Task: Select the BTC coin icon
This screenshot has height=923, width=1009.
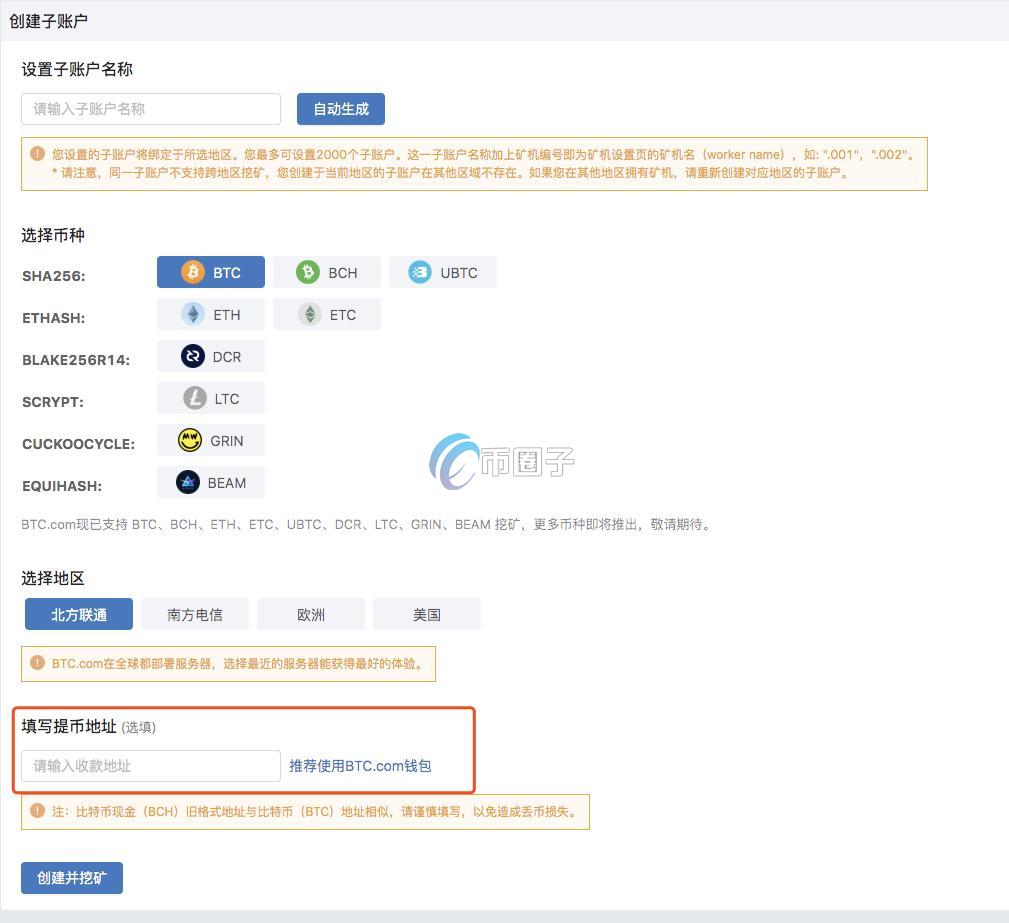Action: pyautogui.click(x=192, y=272)
